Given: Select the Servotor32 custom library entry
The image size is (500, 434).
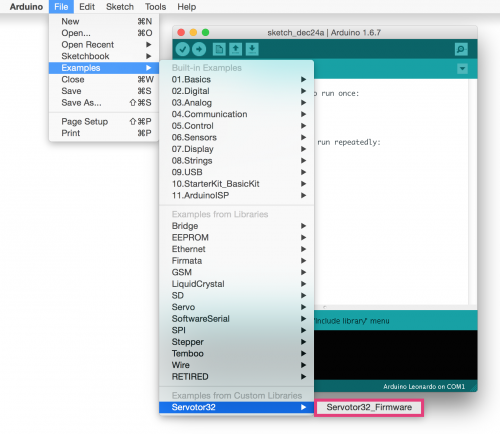Looking at the screenshot, I should [237, 407].
